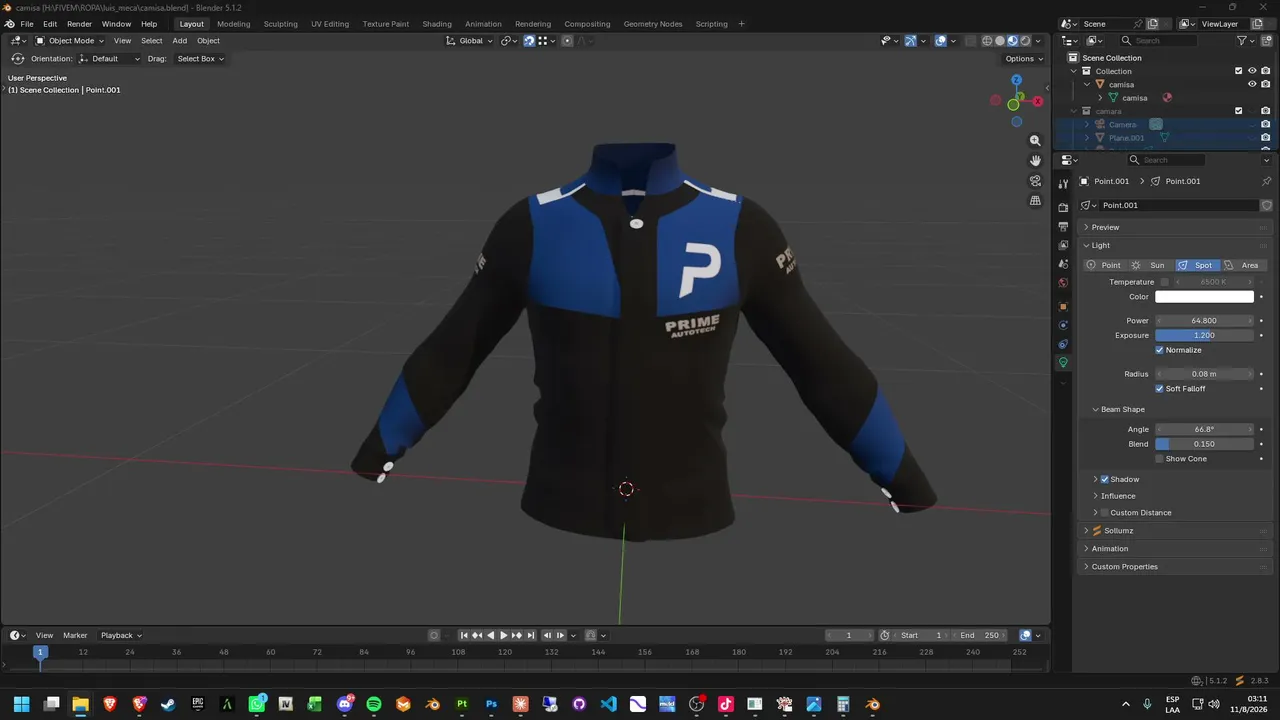Click the Z axis on navigation gizmo

1016,79
